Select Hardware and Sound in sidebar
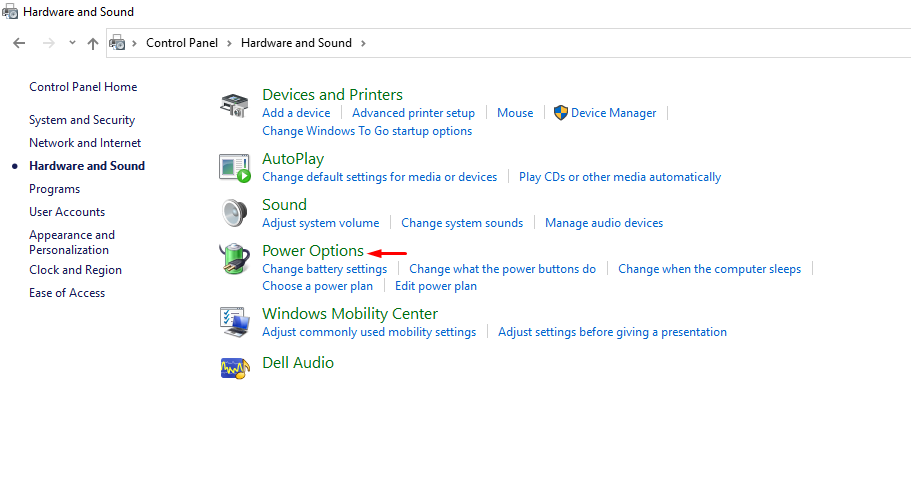Viewport: 911px width, 491px height. click(x=87, y=166)
